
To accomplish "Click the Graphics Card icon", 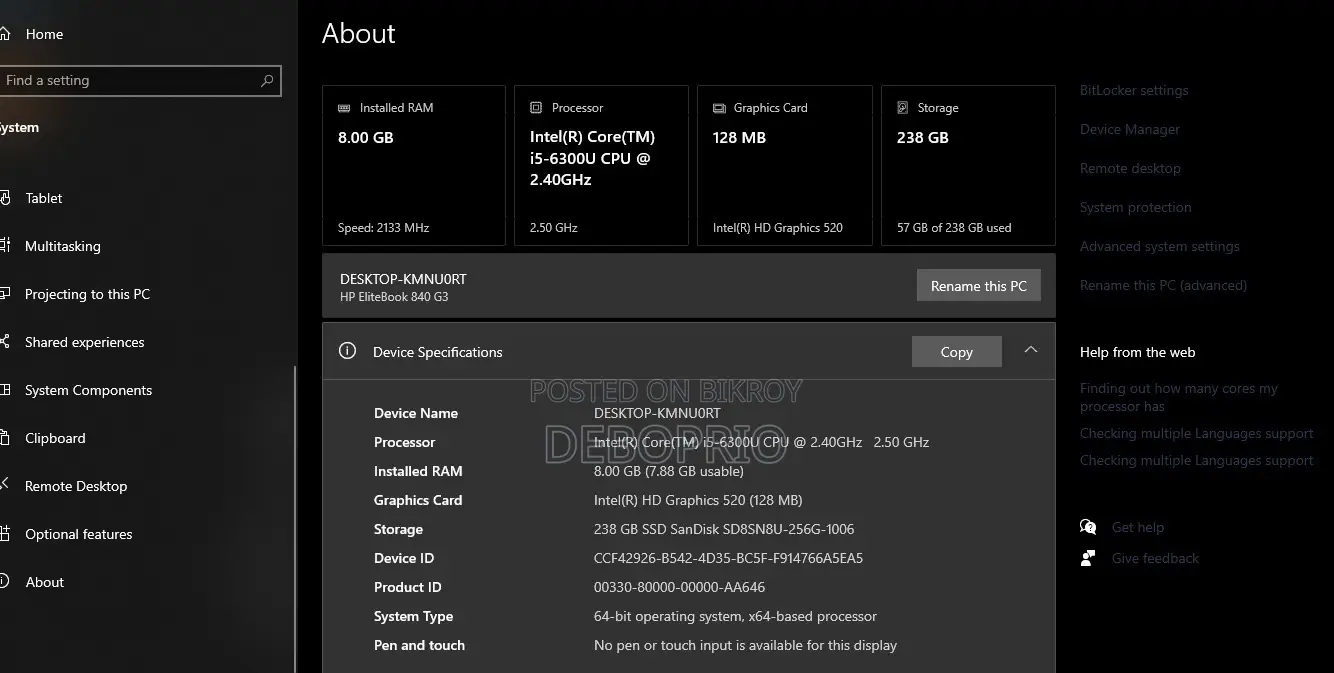I will pos(719,108).
